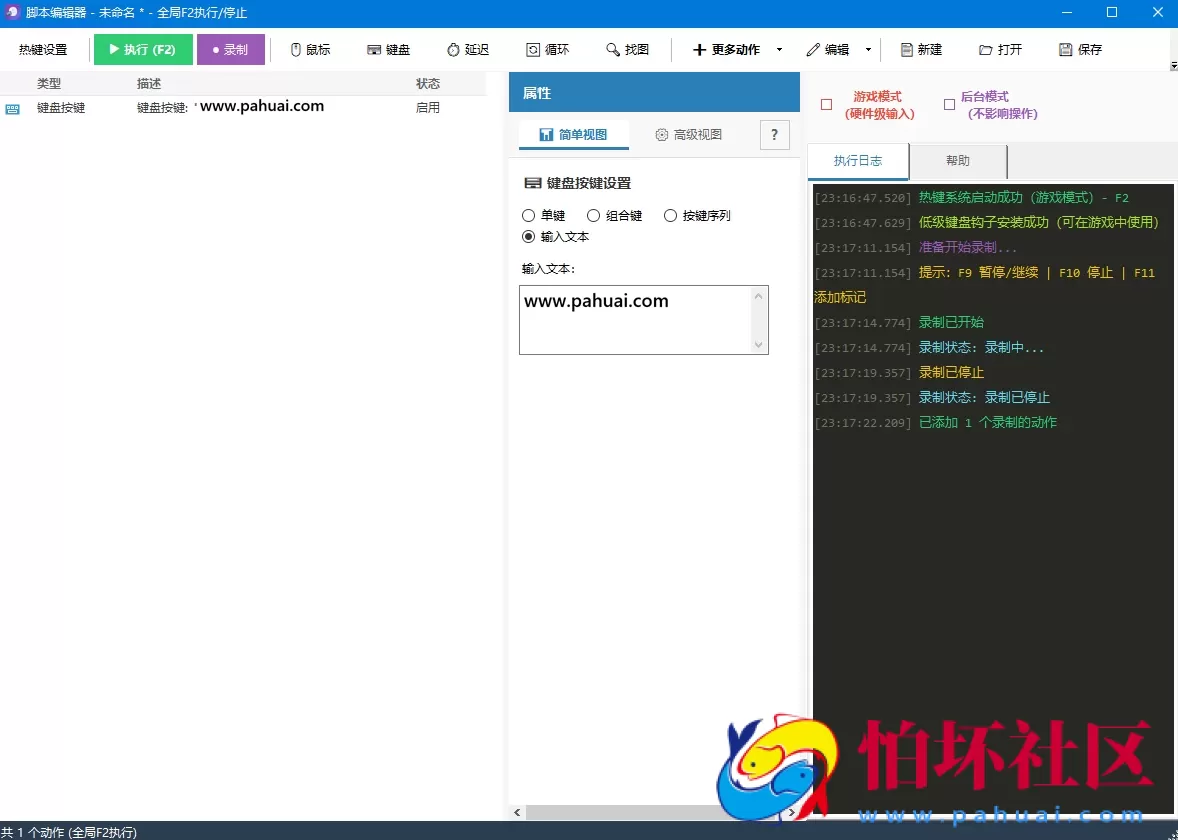Click the 打开 (Open) toolbar icon

coord(1000,48)
